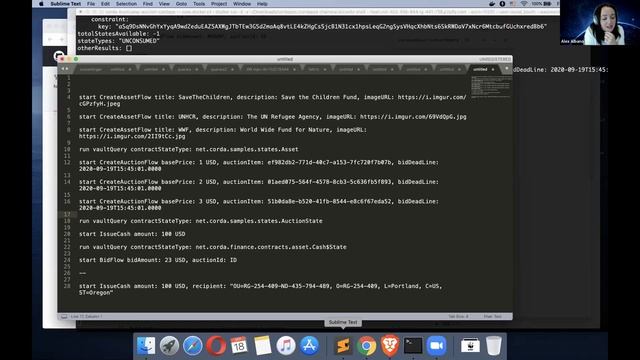Open Trash in the dock
Viewport: 640px width, 360px height.
click(493, 345)
